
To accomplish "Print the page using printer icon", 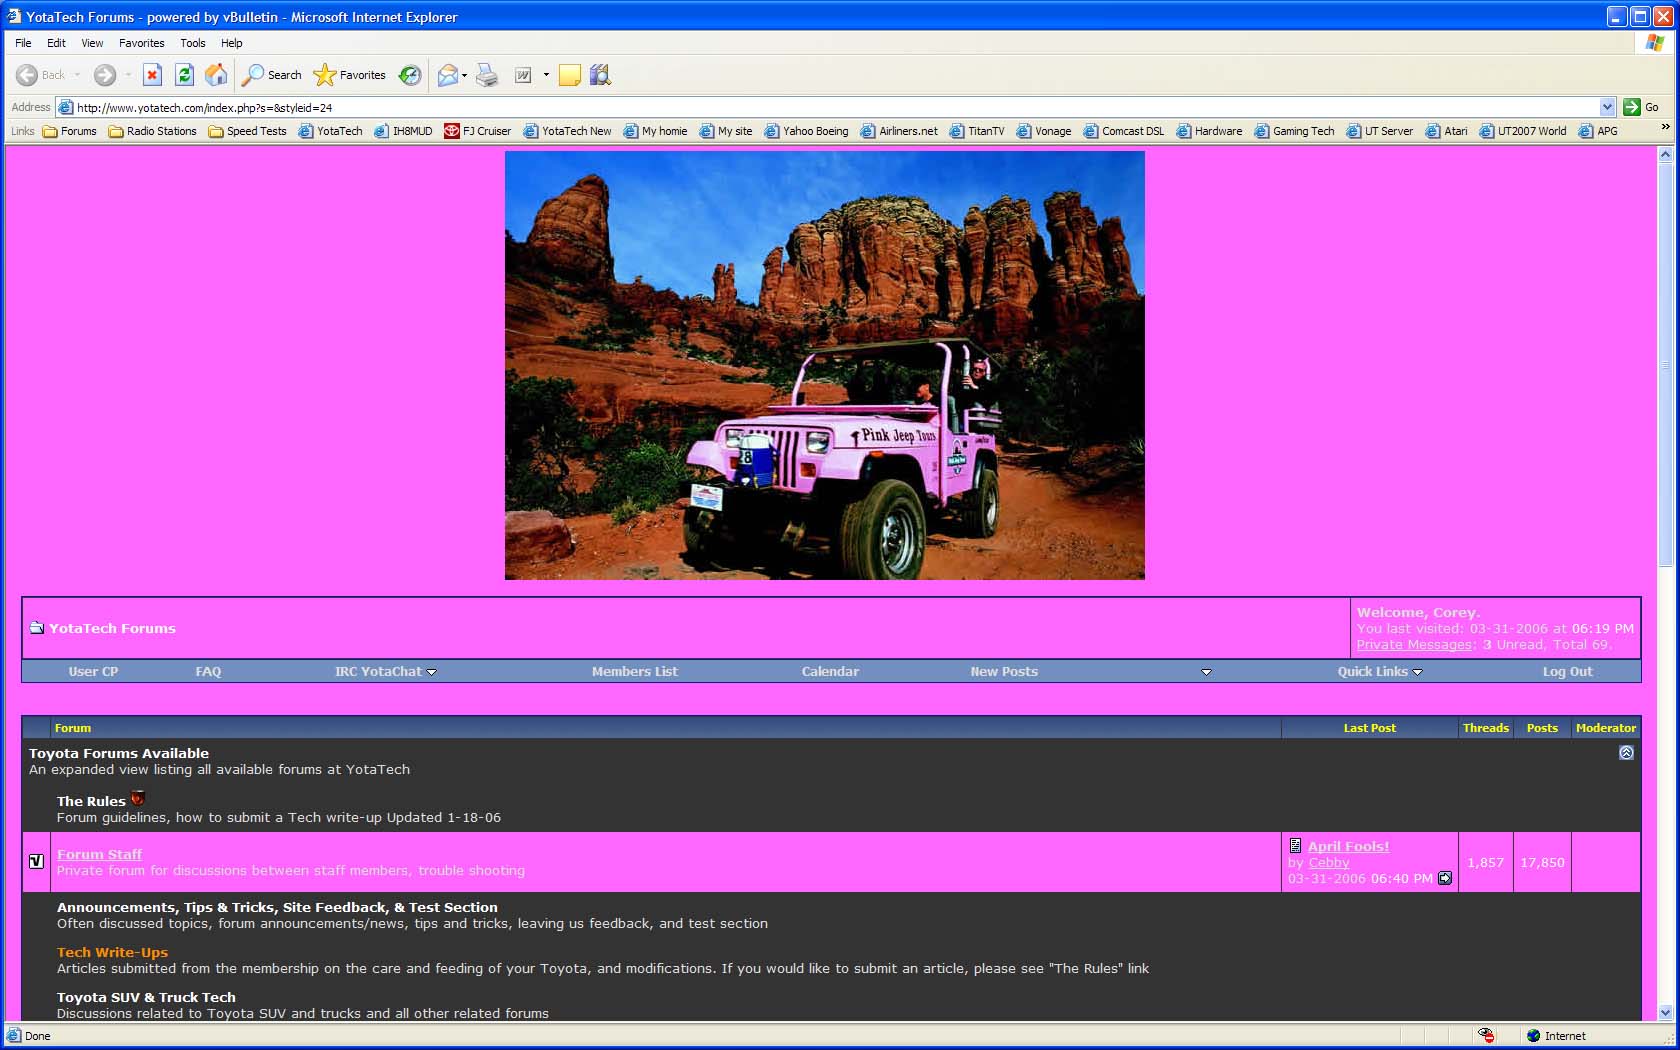I will click(x=487, y=75).
